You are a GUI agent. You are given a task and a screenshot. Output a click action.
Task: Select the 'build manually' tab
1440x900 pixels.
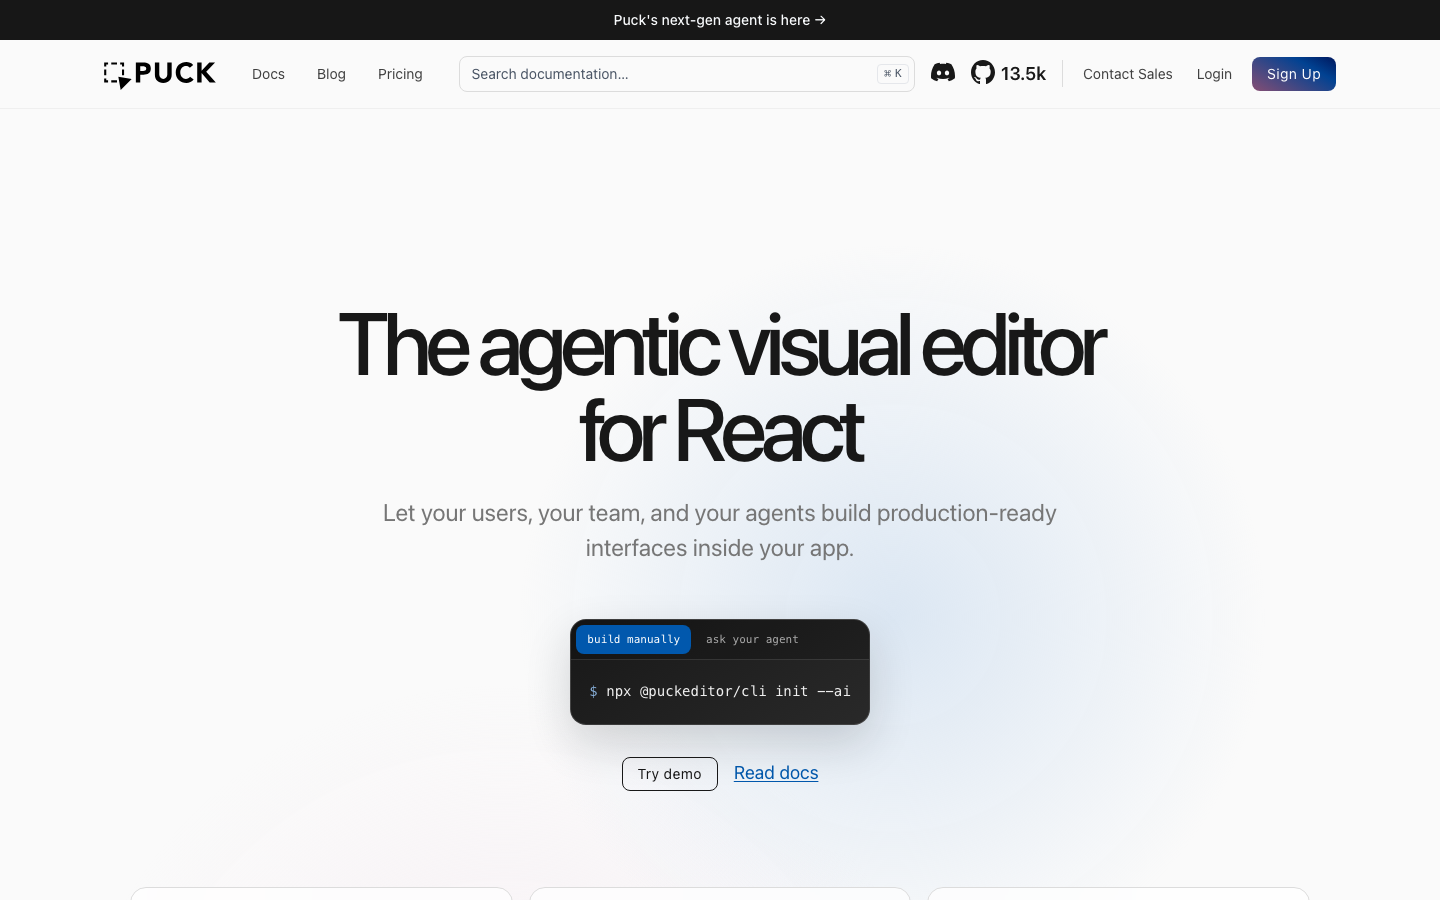click(633, 639)
